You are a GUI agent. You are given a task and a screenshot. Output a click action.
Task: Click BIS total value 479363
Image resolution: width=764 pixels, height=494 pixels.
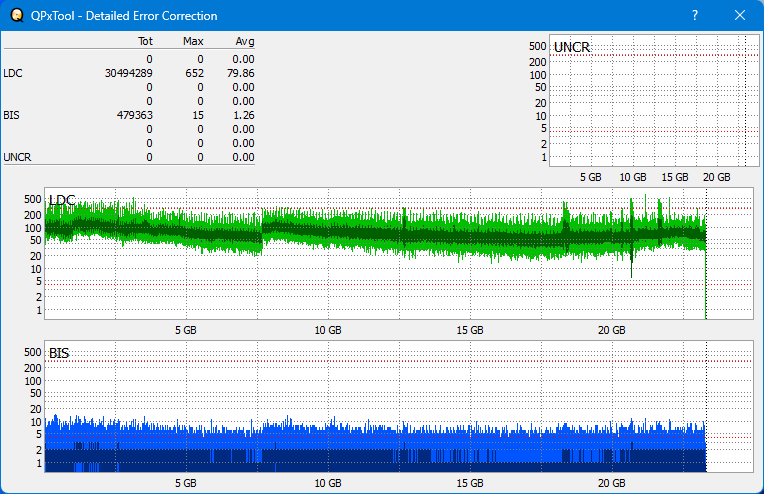click(x=134, y=115)
